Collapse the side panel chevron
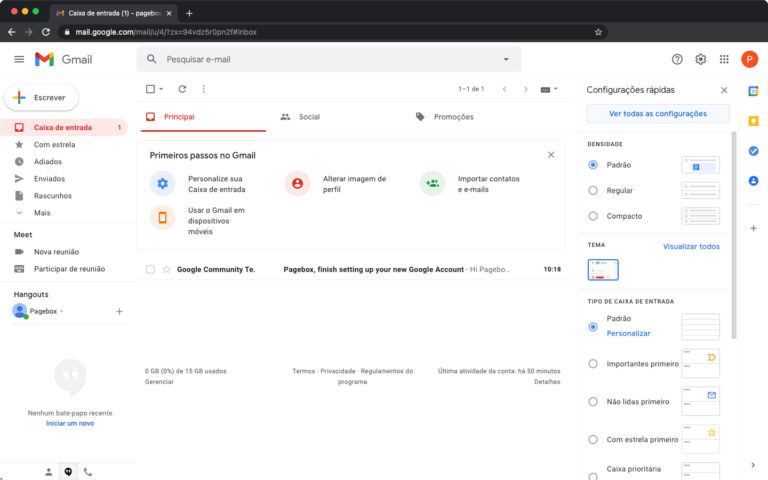The height and width of the screenshot is (480, 768). tap(753, 465)
